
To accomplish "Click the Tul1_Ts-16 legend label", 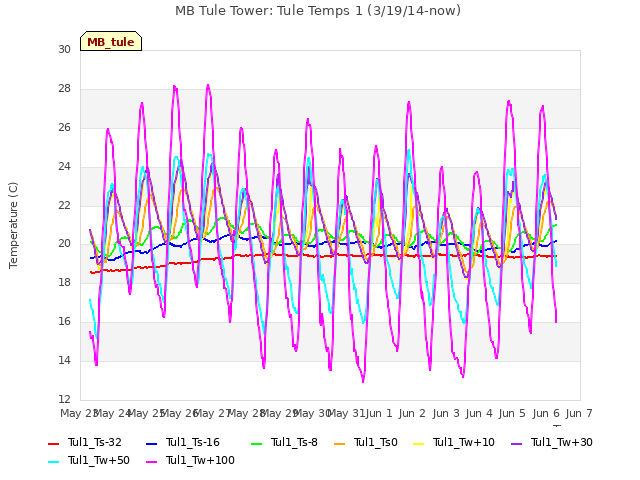I will 193,442.
